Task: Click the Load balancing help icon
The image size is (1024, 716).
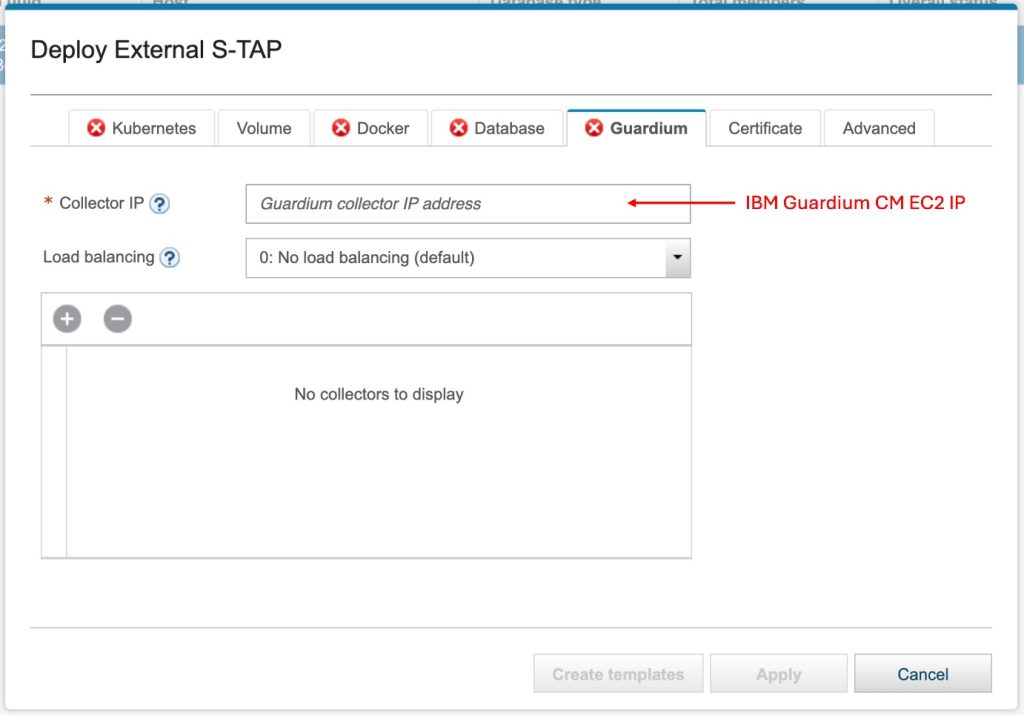Action: coord(170,257)
